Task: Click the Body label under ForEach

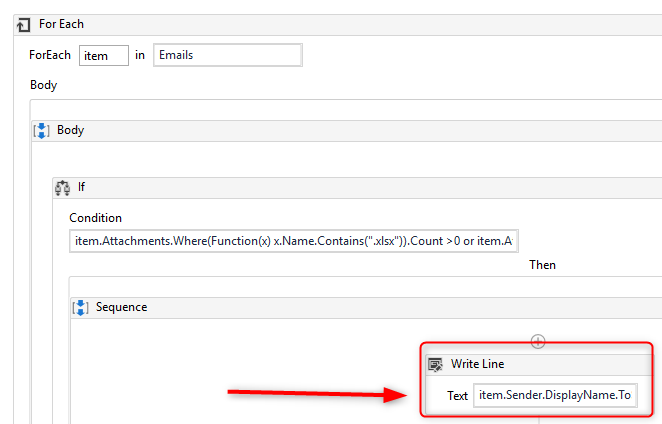Action: point(43,85)
